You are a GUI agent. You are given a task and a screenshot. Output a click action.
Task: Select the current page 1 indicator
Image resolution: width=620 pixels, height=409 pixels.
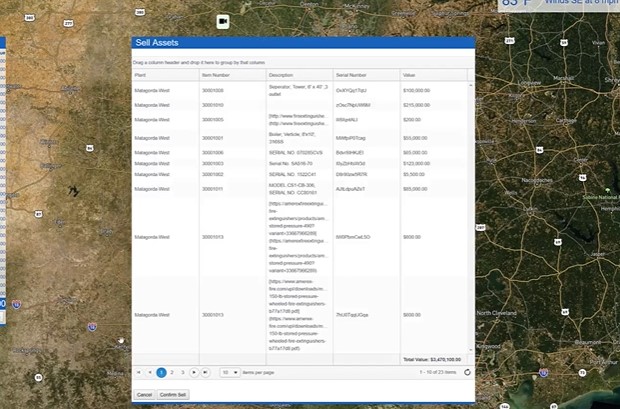(161, 372)
